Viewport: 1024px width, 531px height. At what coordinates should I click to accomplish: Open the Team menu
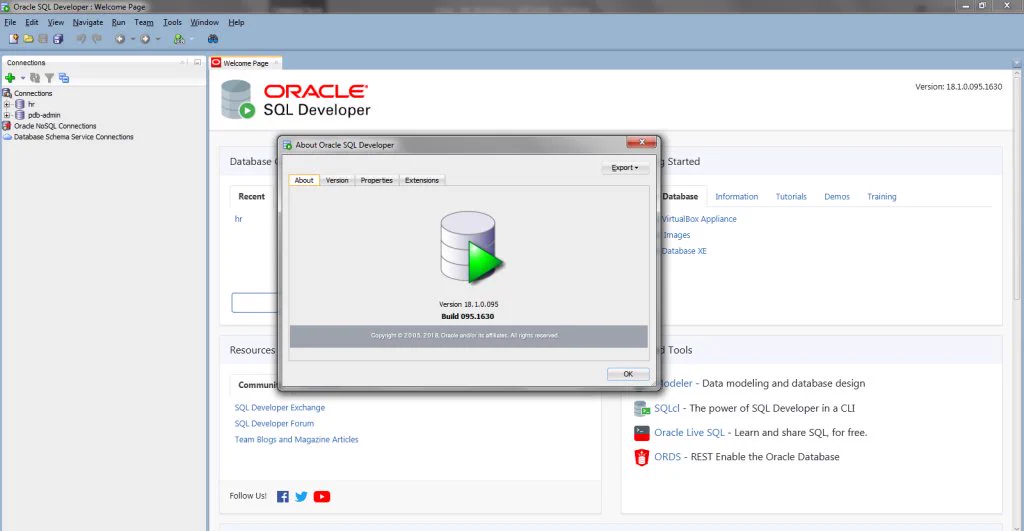144,22
